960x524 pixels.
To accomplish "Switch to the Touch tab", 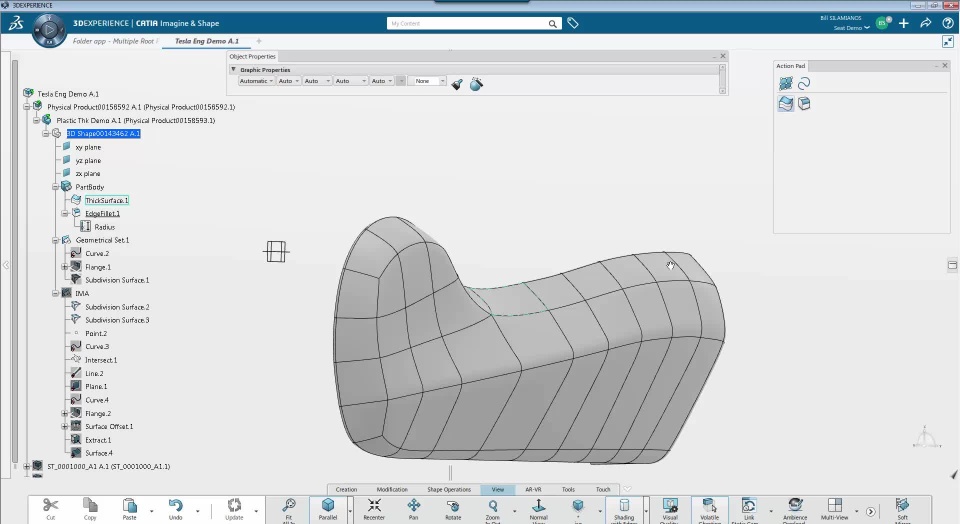I will point(603,489).
